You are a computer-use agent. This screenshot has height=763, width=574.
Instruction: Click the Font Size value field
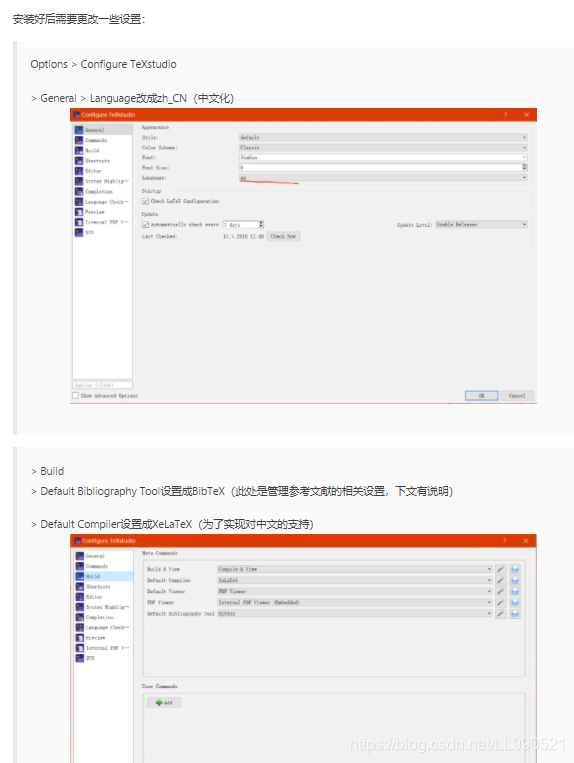click(x=380, y=167)
